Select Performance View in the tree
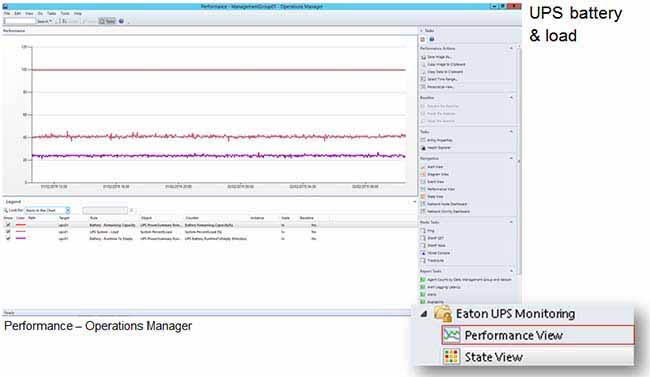This screenshot has width=650, height=377. tap(538, 335)
